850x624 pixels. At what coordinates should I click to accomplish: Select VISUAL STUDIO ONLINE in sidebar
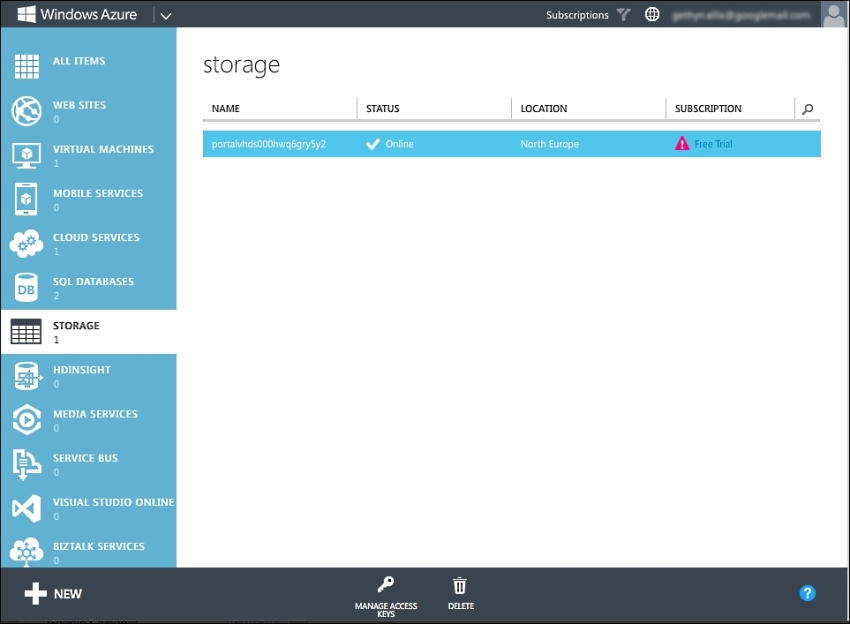pyautogui.click(x=113, y=502)
